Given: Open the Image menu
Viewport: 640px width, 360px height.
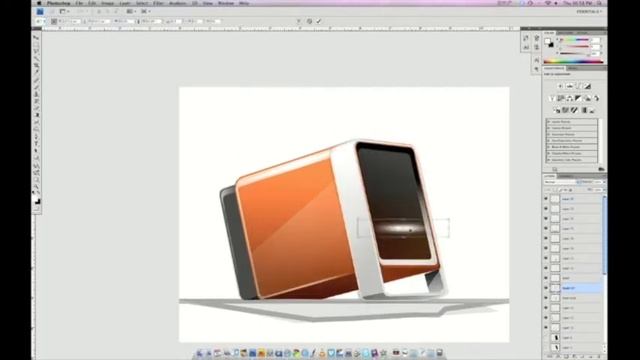Looking at the screenshot, I should click(x=107, y=3).
